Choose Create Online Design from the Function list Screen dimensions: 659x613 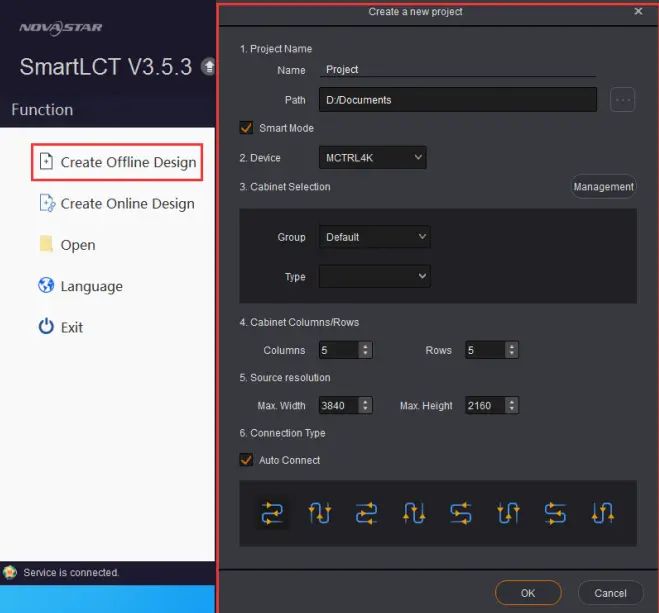click(117, 203)
